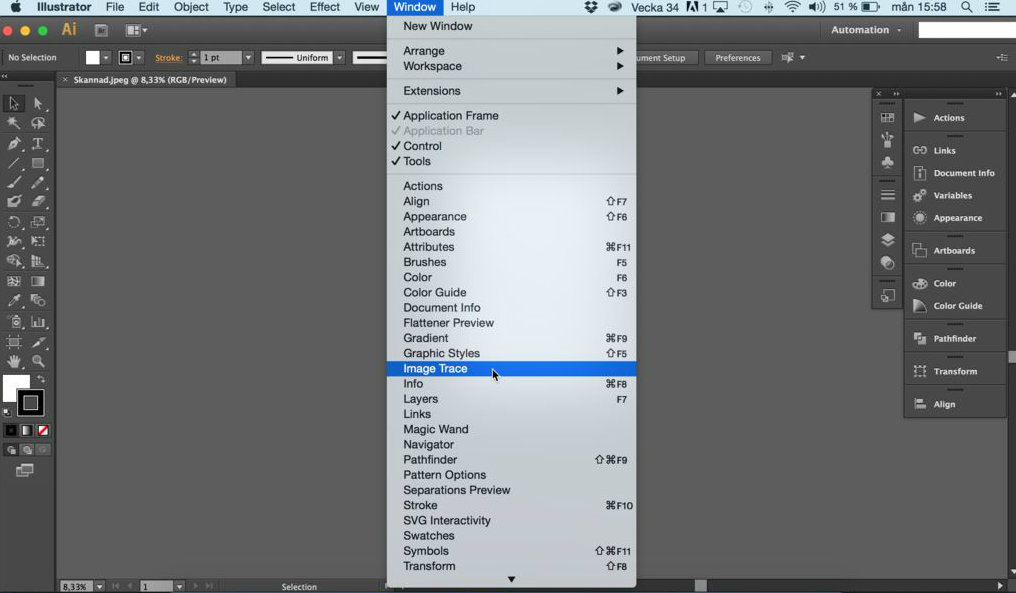The height and width of the screenshot is (593, 1016).
Task: Select the Hand tool
Action: click(14, 362)
